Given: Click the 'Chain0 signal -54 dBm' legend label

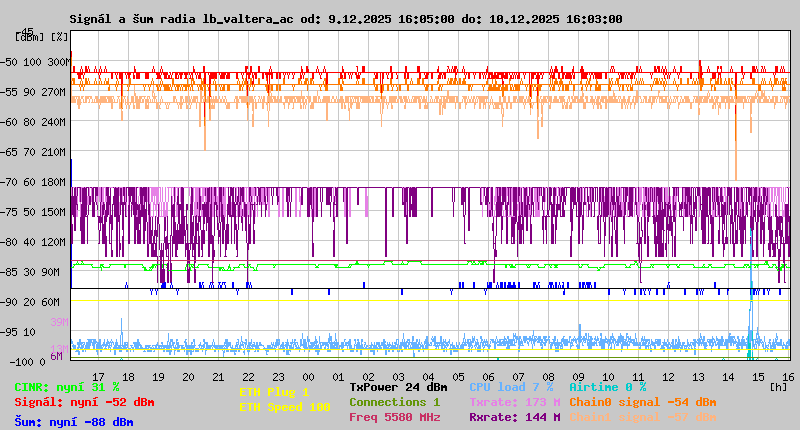Looking at the screenshot, I should click(643, 402).
